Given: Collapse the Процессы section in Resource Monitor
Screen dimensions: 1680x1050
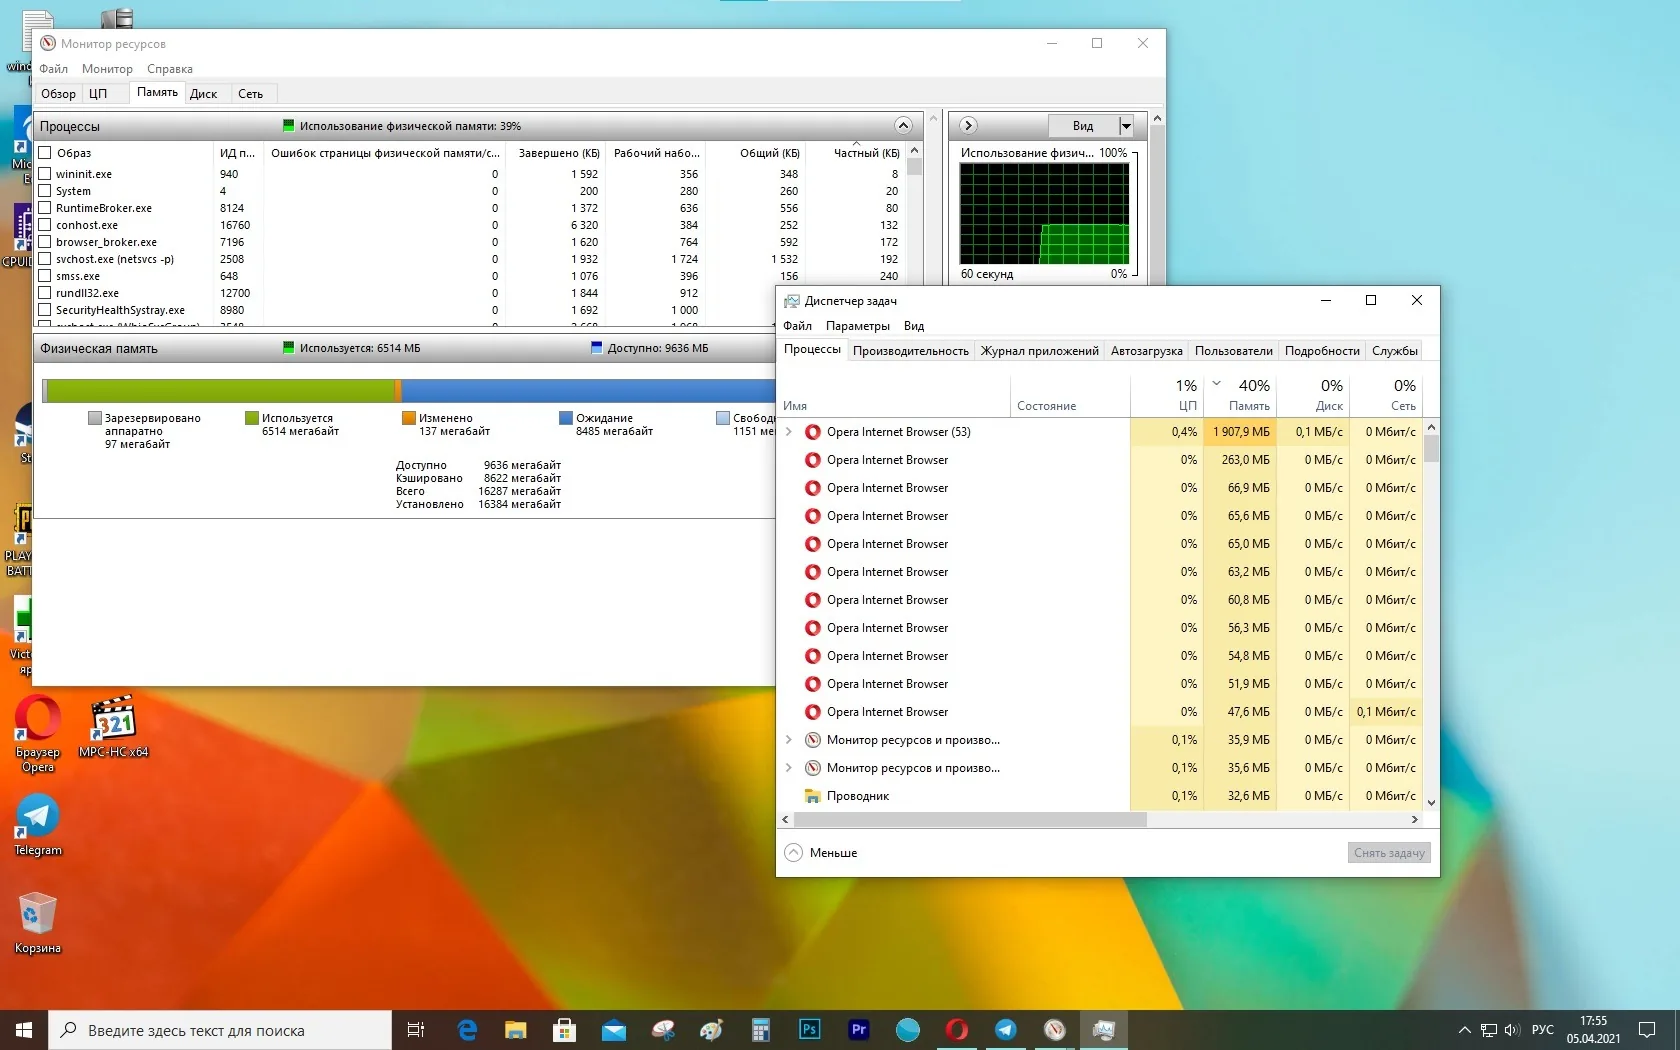Looking at the screenshot, I should 903,125.
